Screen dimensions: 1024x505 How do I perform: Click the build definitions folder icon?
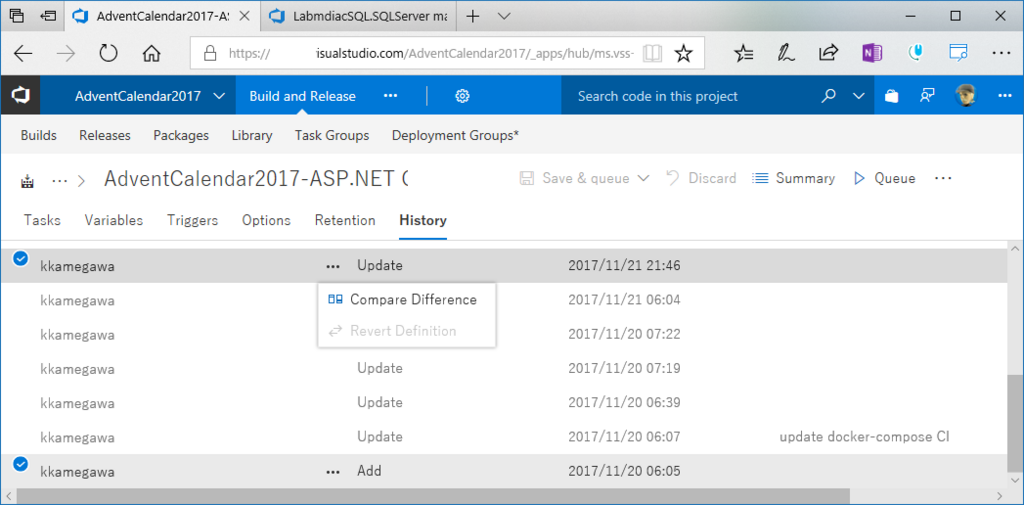27,180
